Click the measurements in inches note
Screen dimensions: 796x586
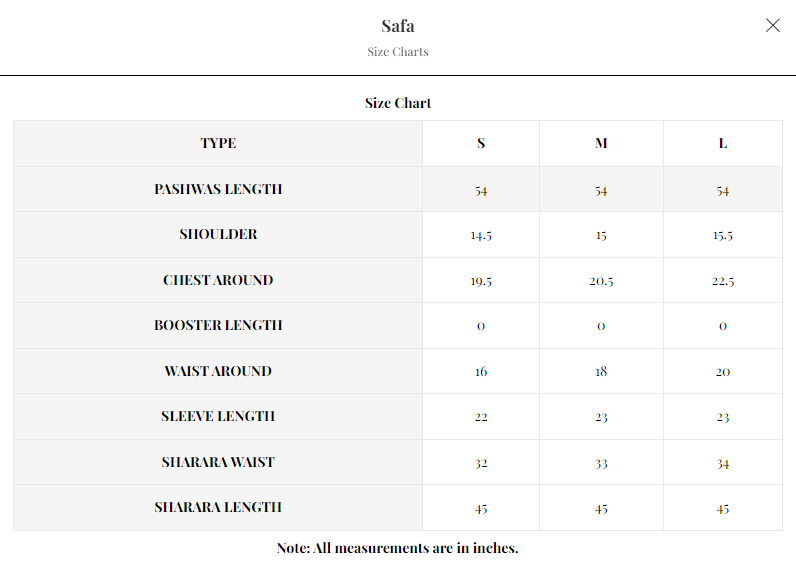pyautogui.click(x=398, y=548)
